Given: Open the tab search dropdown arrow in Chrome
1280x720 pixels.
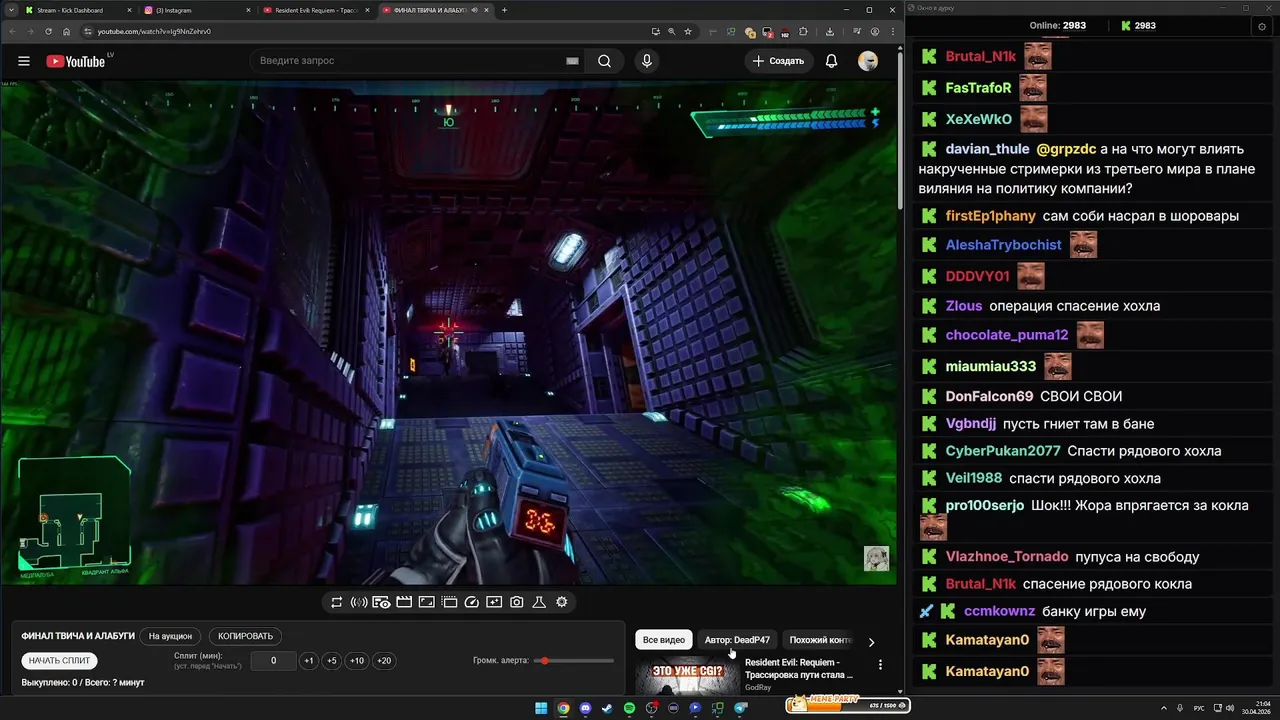Looking at the screenshot, I should click(11, 10).
